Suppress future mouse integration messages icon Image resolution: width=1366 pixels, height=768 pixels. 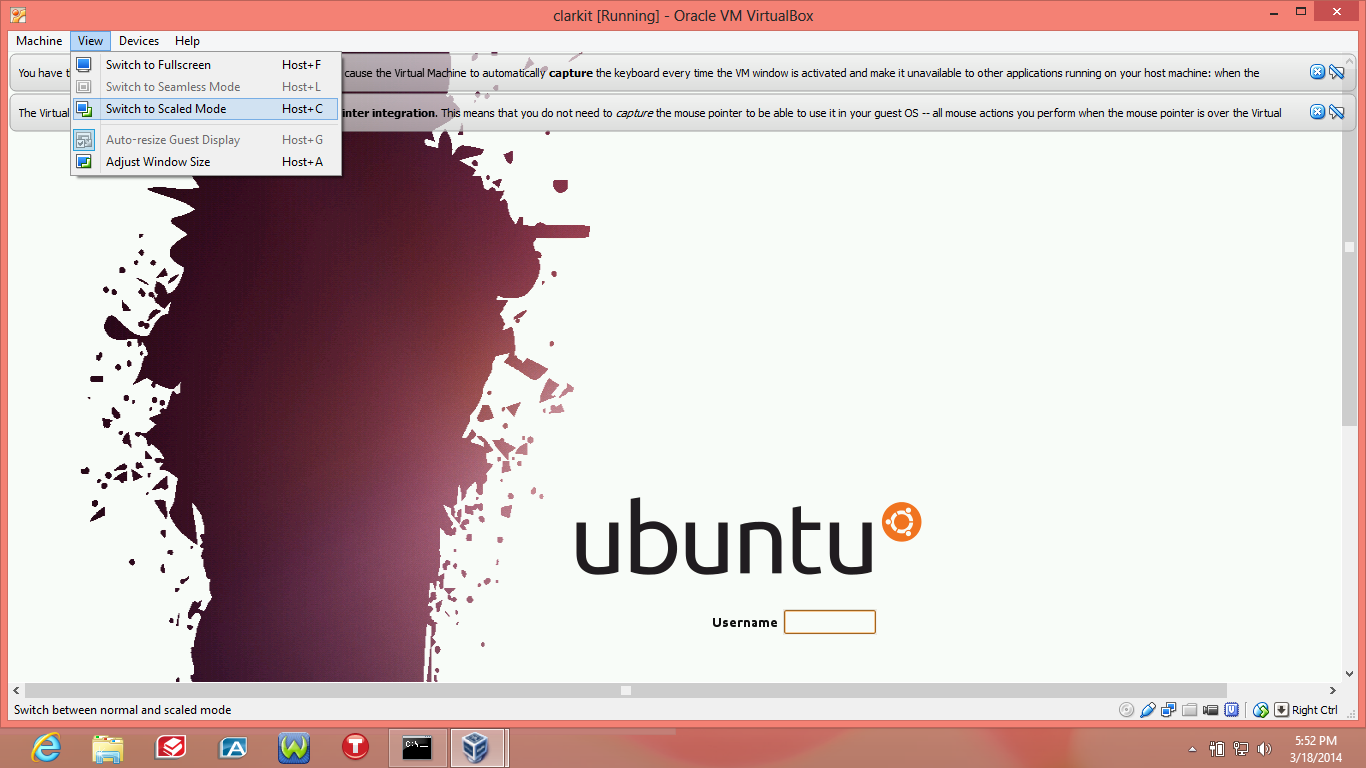(1336, 112)
